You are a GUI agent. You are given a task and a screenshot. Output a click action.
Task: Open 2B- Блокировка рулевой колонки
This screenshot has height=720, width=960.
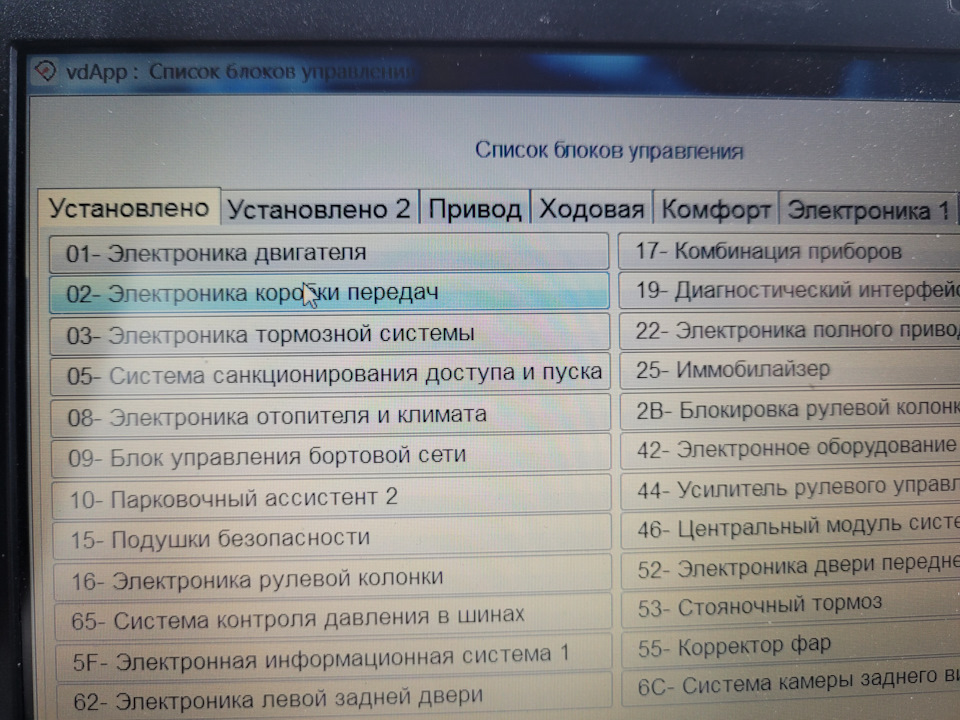point(791,409)
